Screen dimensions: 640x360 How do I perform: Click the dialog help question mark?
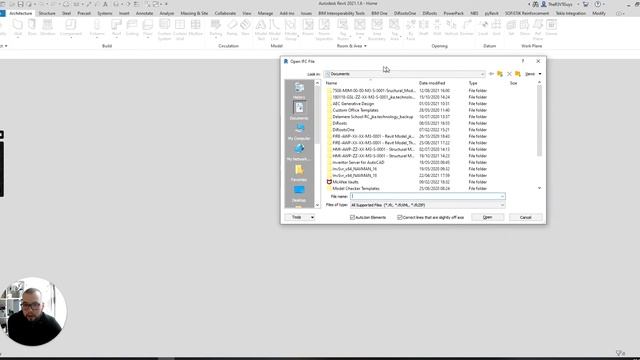[523, 61]
